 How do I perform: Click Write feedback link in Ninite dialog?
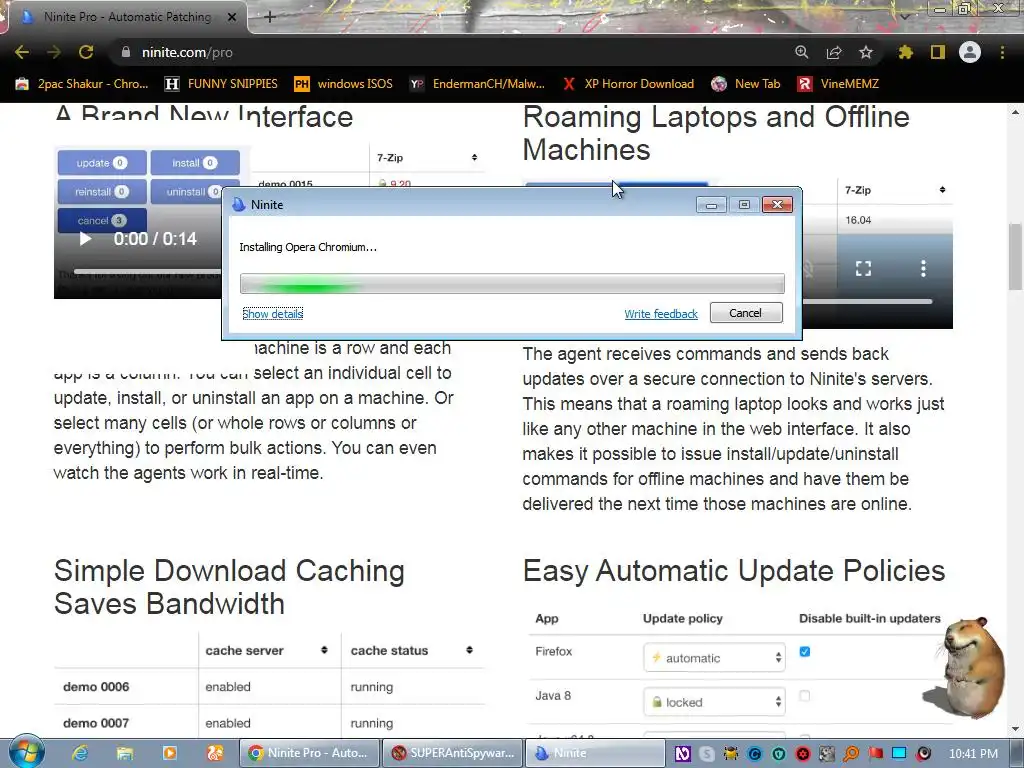click(x=661, y=314)
